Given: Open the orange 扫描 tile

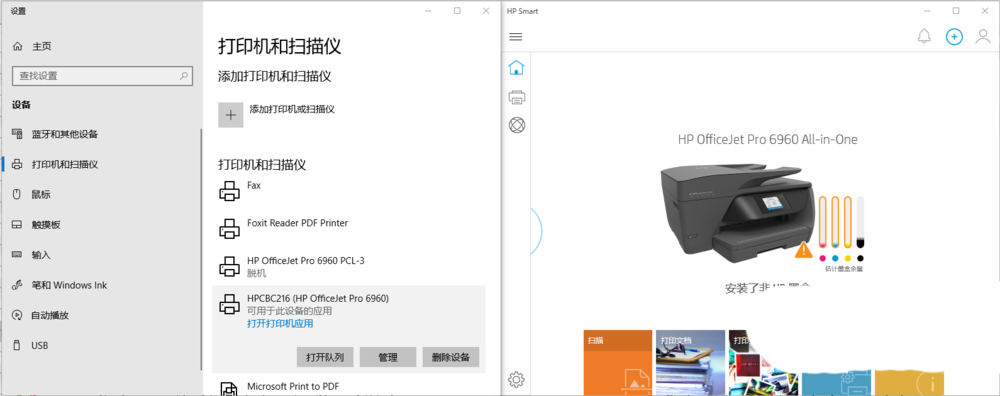Looking at the screenshot, I should (x=617, y=363).
